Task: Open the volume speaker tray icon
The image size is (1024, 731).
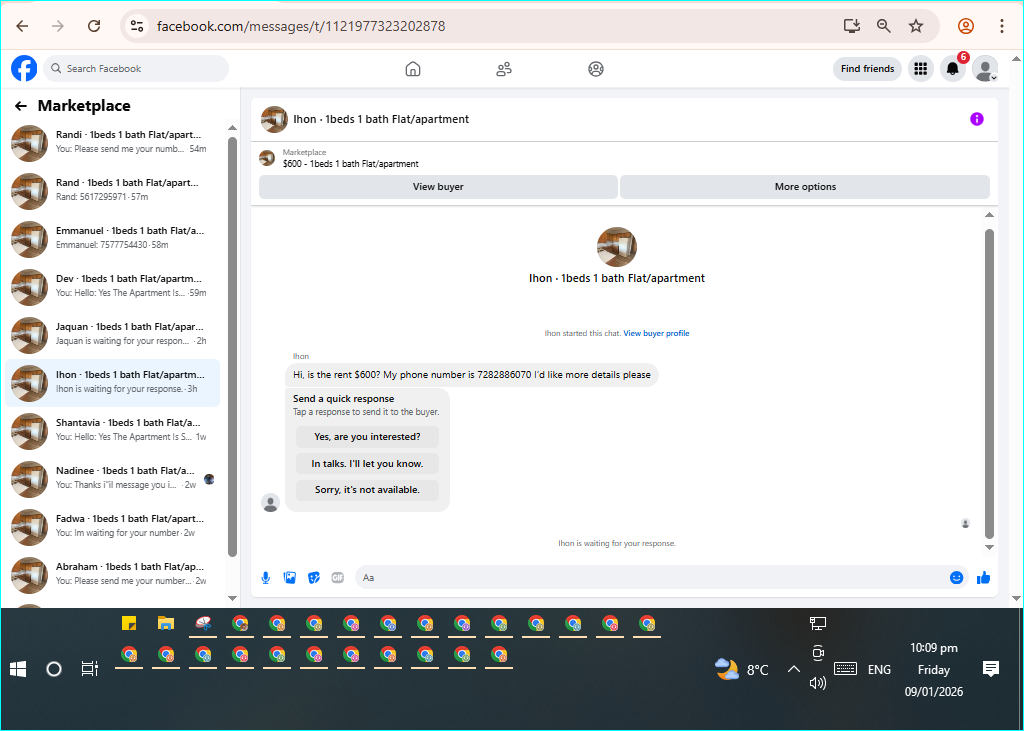Action: click(818, 683)
